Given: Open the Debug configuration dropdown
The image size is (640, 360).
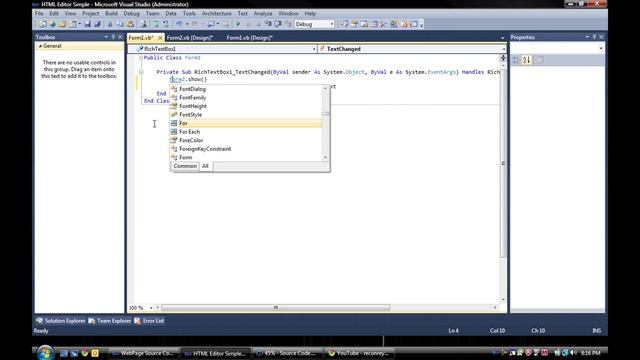Looking at the screenshot, I should pos(331,24).
